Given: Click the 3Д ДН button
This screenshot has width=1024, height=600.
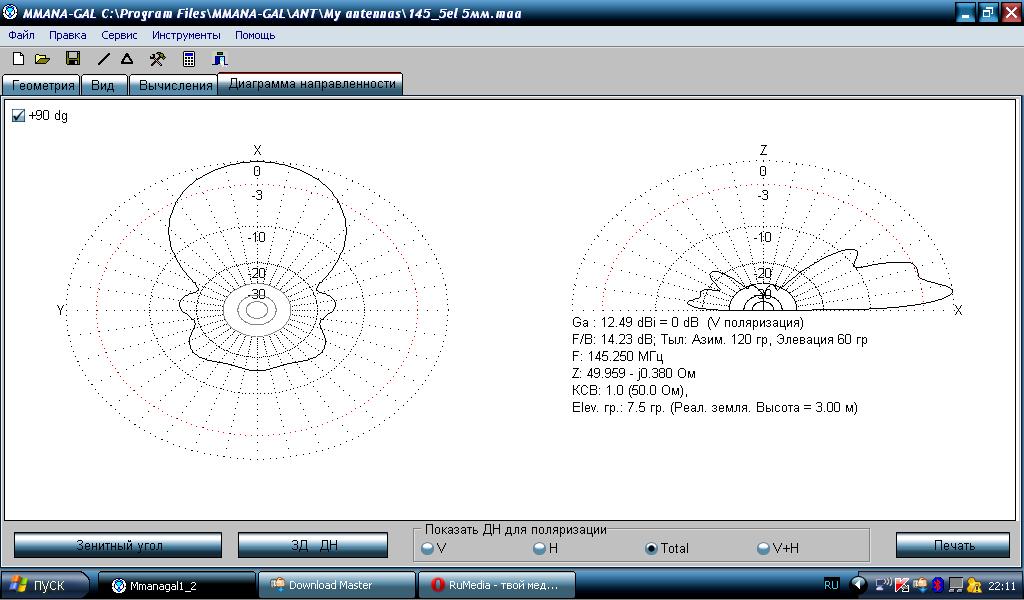Looking at the screenshot, I should [313, 545].
